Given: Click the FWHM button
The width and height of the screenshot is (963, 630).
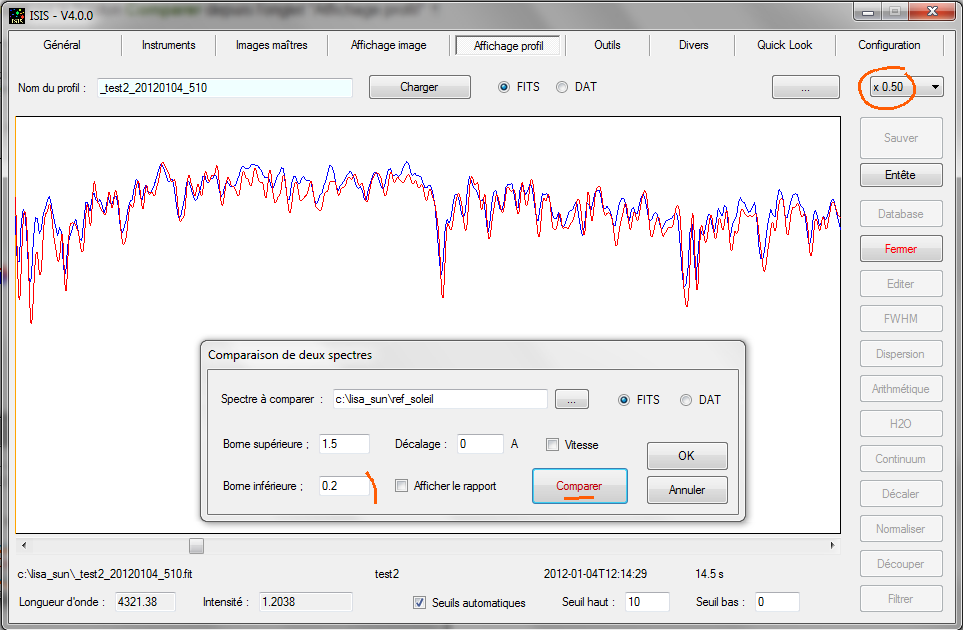Looking at the screenshot, I should click(901, 319).
